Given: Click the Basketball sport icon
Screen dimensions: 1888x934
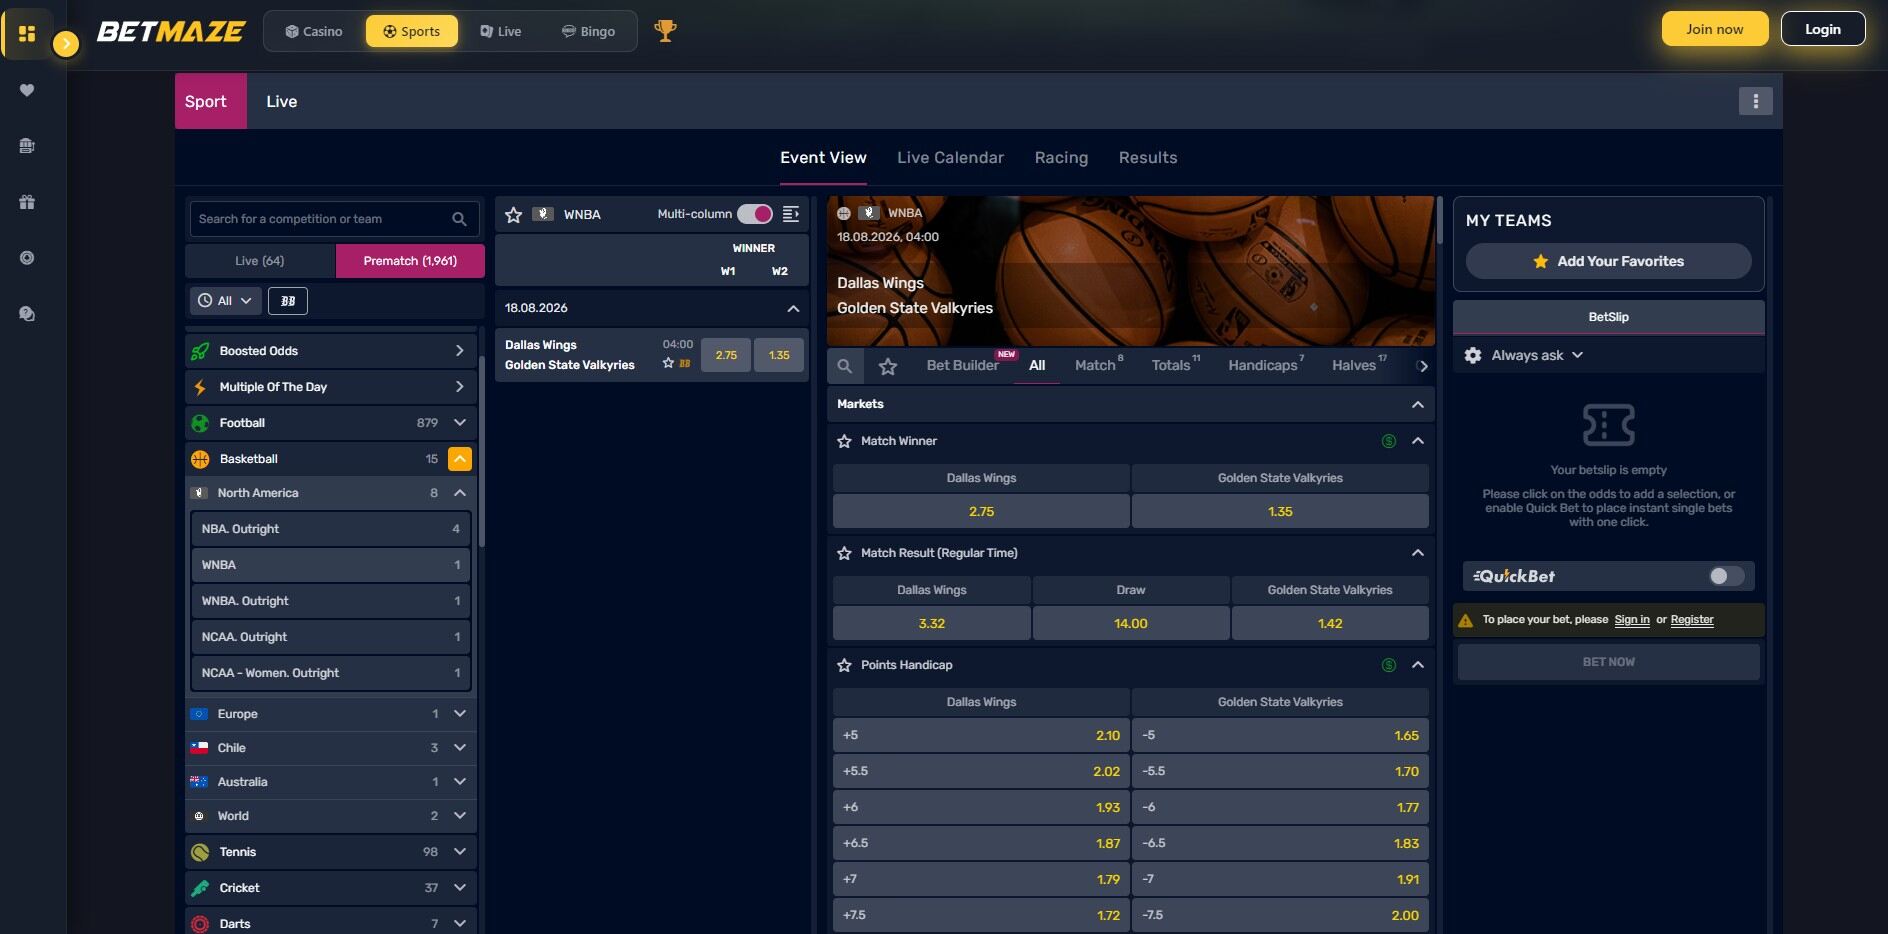Looking at the screenshot, I should [x=200, y=459].
